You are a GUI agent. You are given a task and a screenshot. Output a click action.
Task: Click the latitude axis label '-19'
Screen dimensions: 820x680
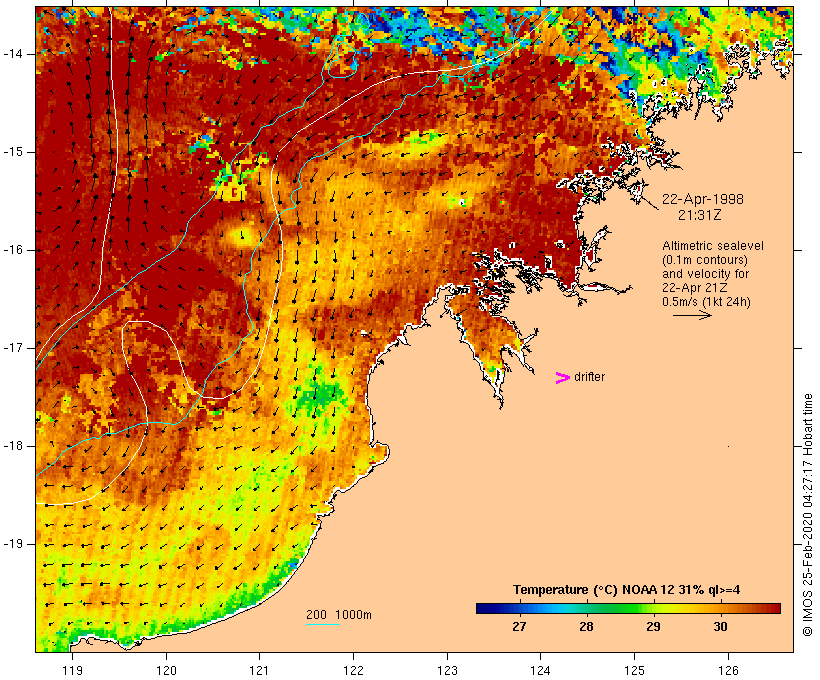click(12, 544)
